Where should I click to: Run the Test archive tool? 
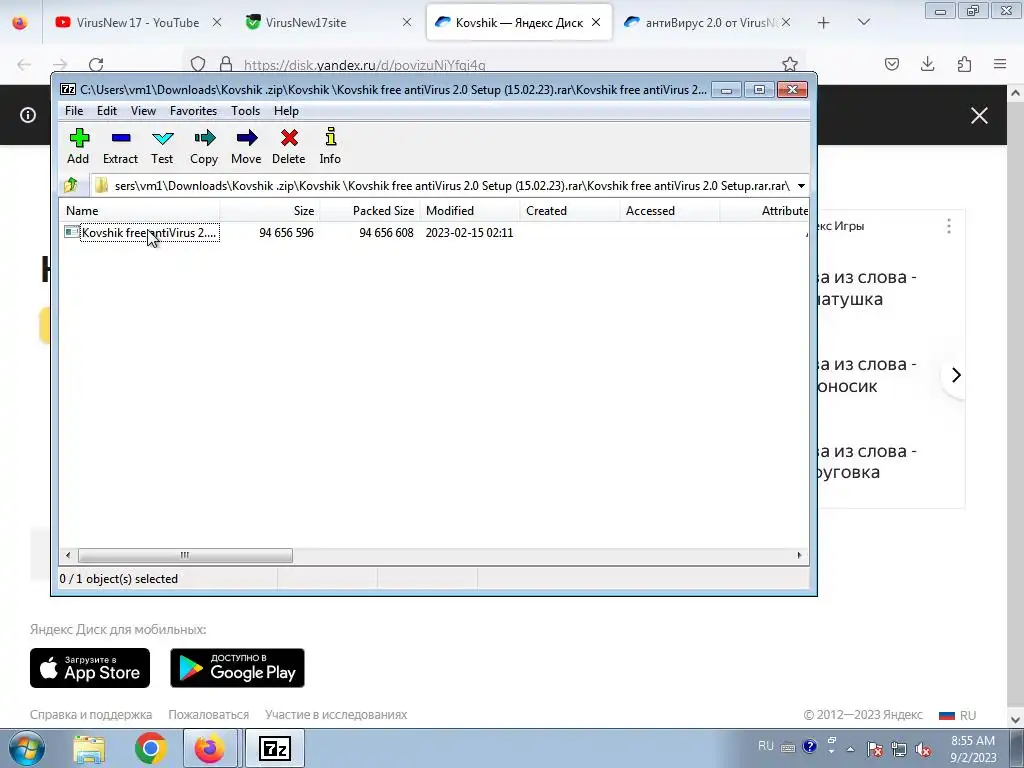click(x=162, y=146)
